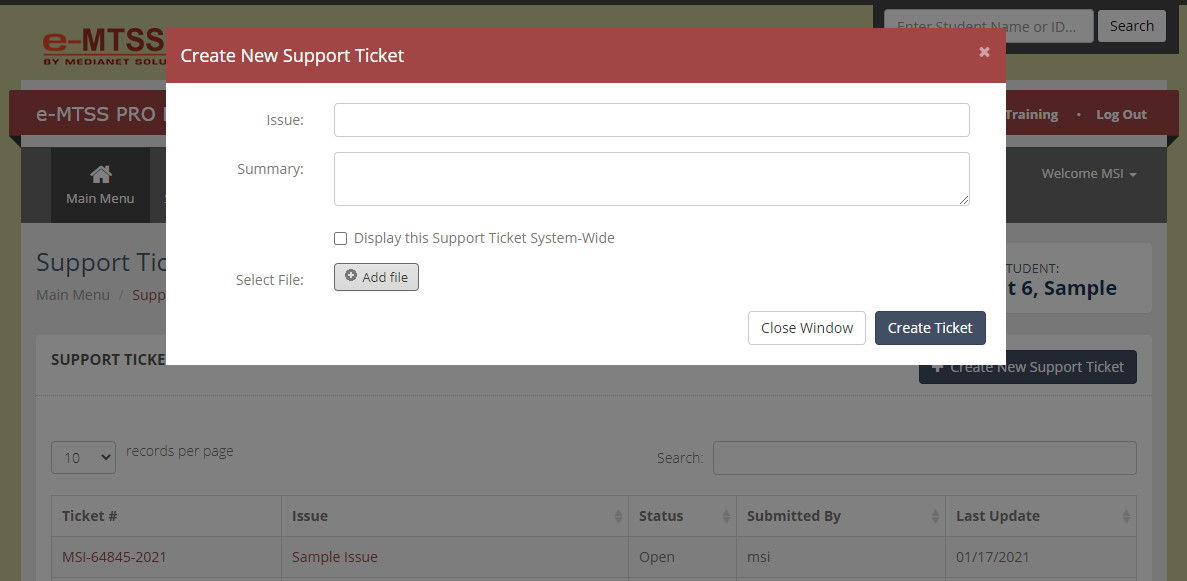1187x581 pixels.
Task: Enable Display this Support Ticket System-Wide
Action: (x=341, y=239)
